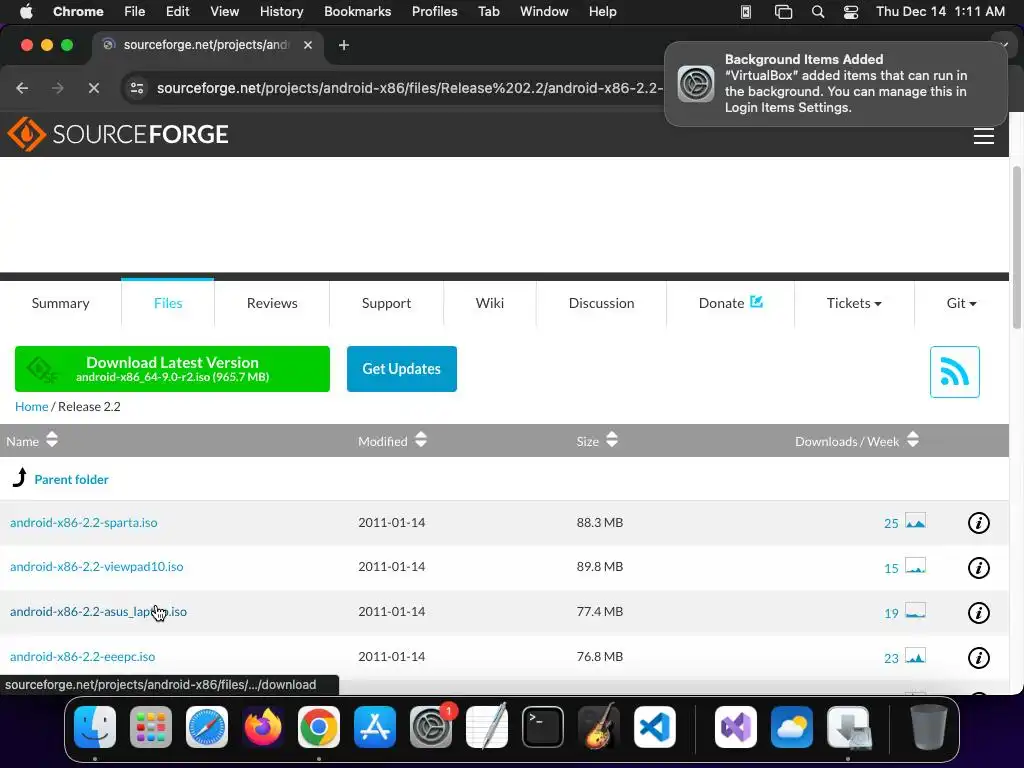The width and height of the screenshot is (1024, 768).
Task: Open site information icon in address bar
Action: point(136,88)
